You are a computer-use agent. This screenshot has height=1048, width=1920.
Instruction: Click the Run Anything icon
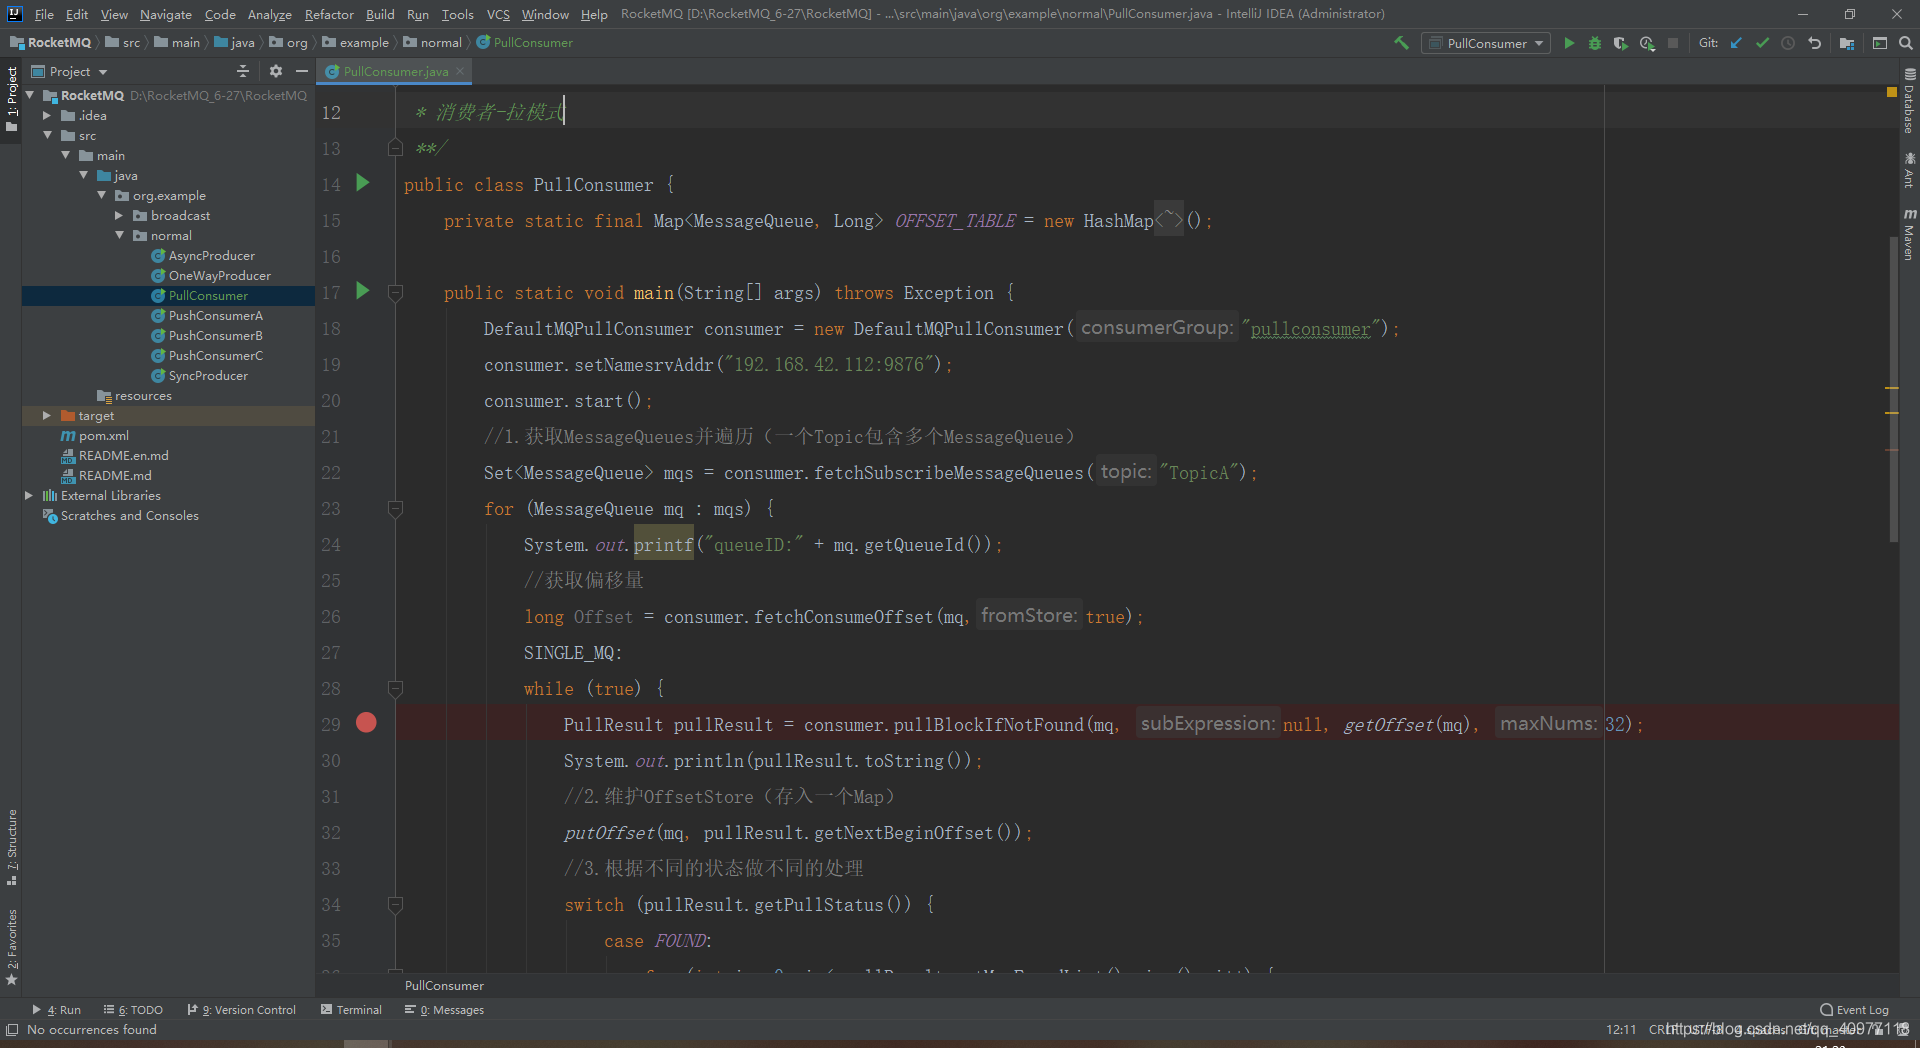click(x=1880, y=43)
